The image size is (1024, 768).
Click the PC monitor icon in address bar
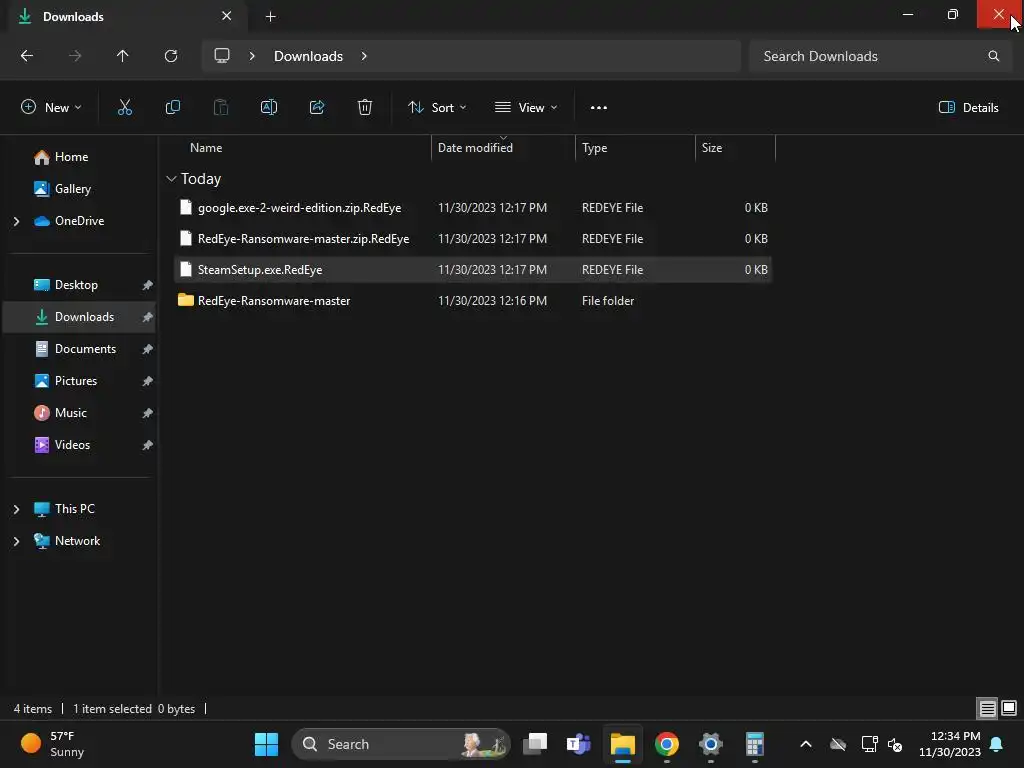(222, 56)
